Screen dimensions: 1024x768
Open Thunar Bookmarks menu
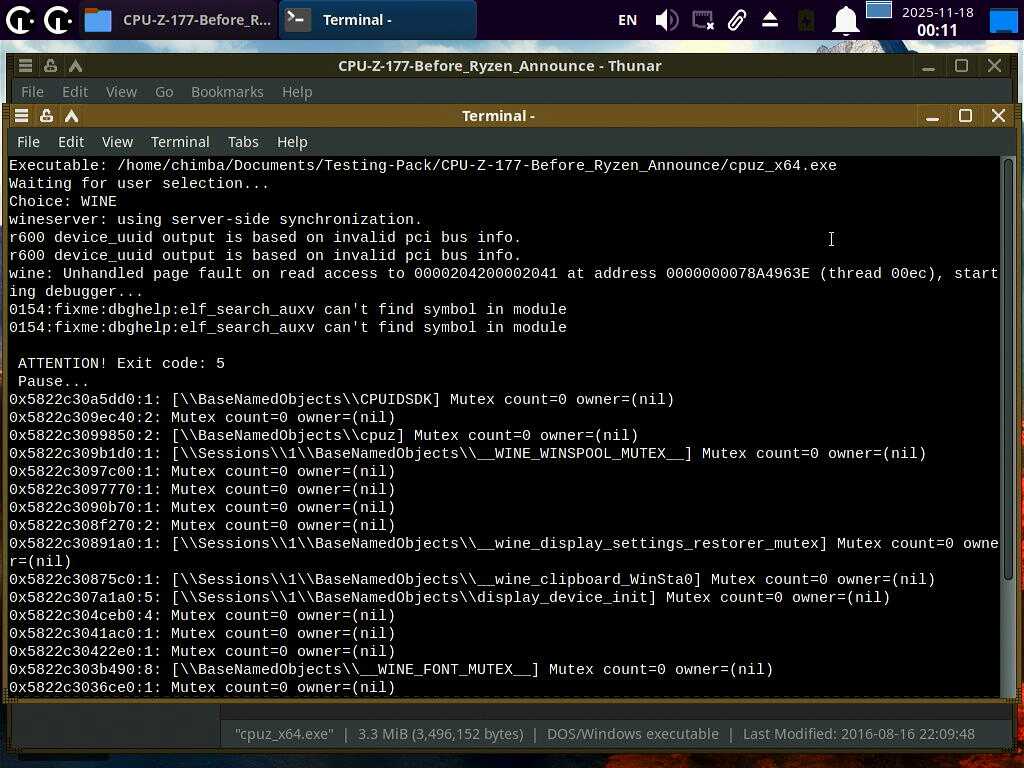tap(227, 92)
